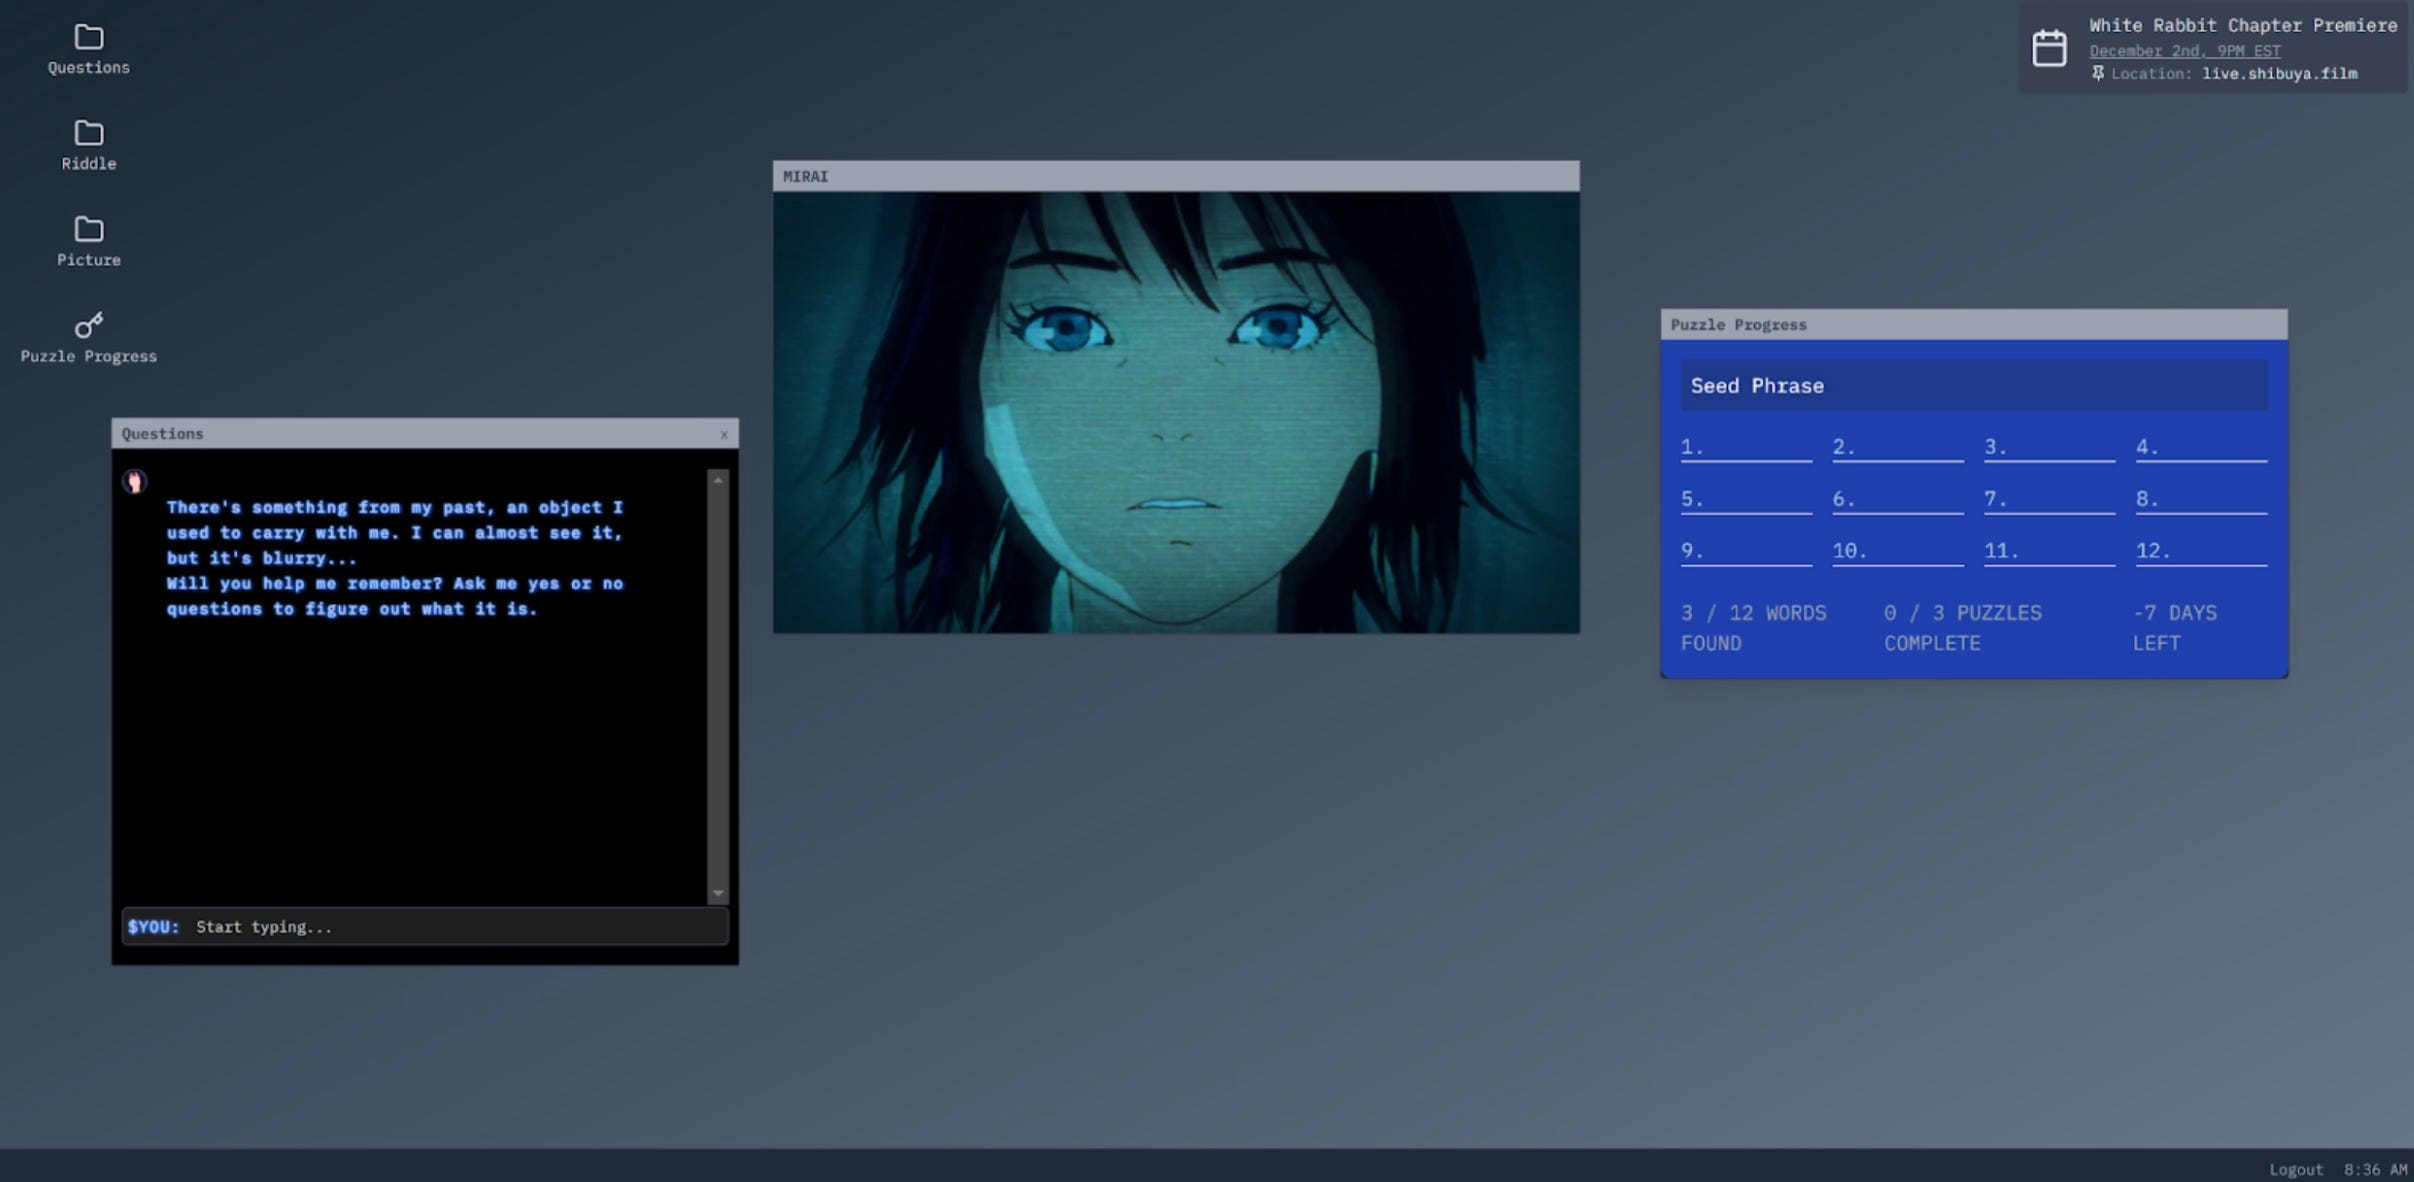Click December 2nd, 9PM EST link
This screenshot has height=1182, width=2414.
(x=2184, y=51)
